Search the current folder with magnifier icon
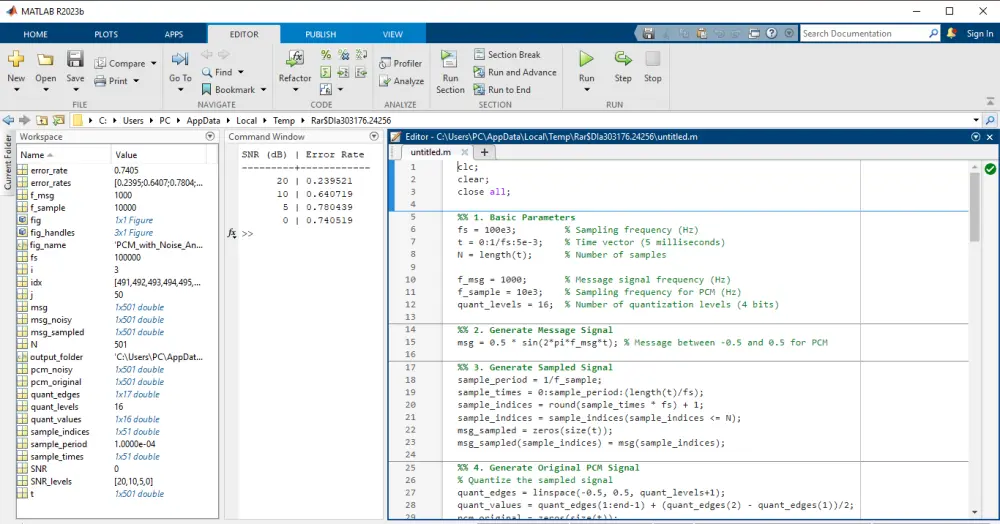1000x524 pixels. click(990, 120)
